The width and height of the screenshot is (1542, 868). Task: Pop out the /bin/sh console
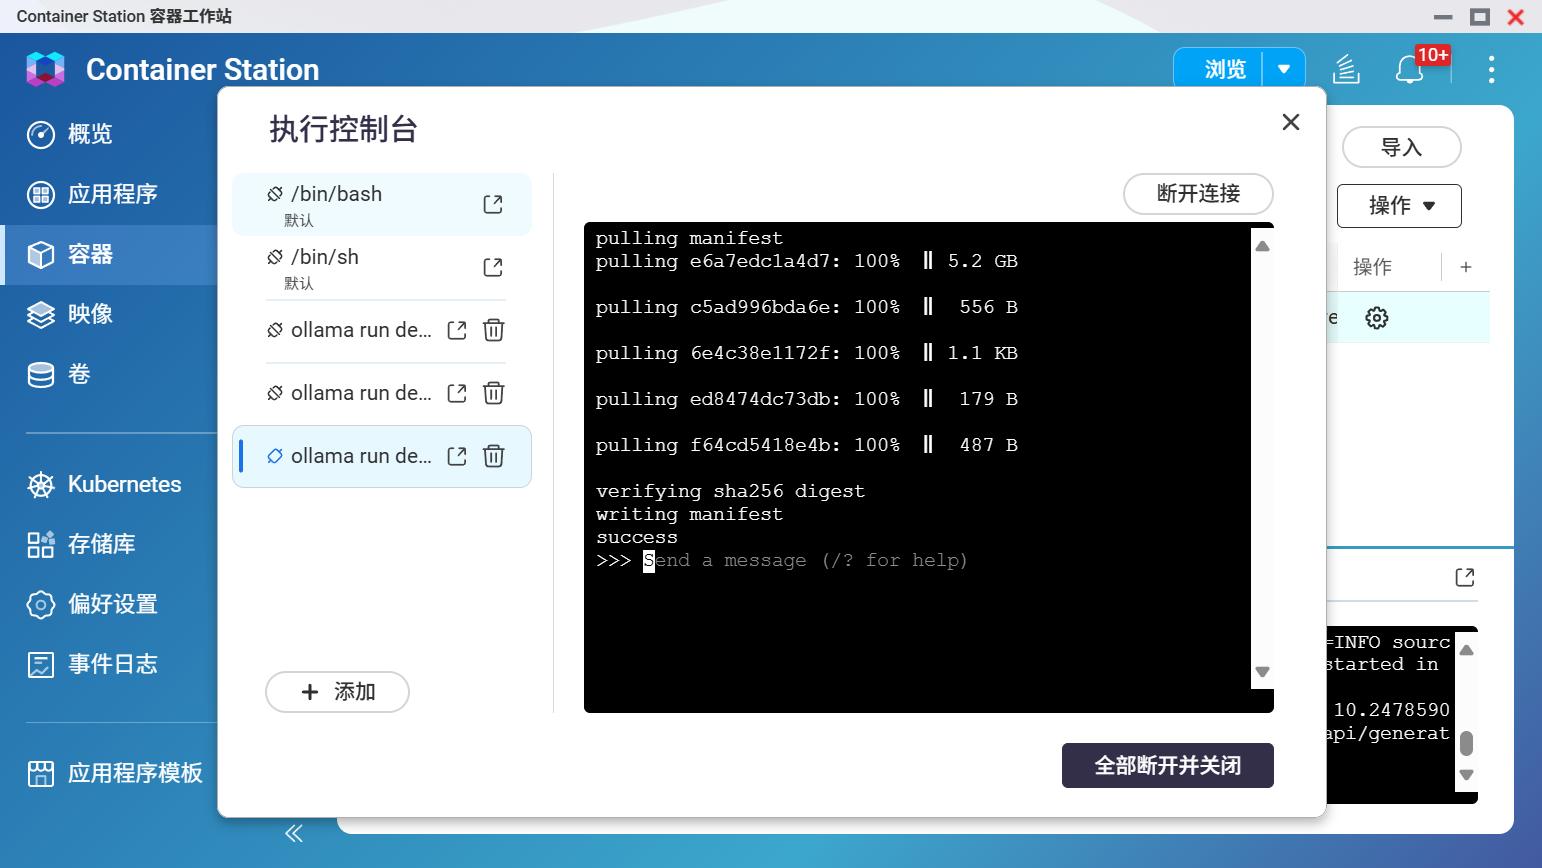(x=493, y=267)
